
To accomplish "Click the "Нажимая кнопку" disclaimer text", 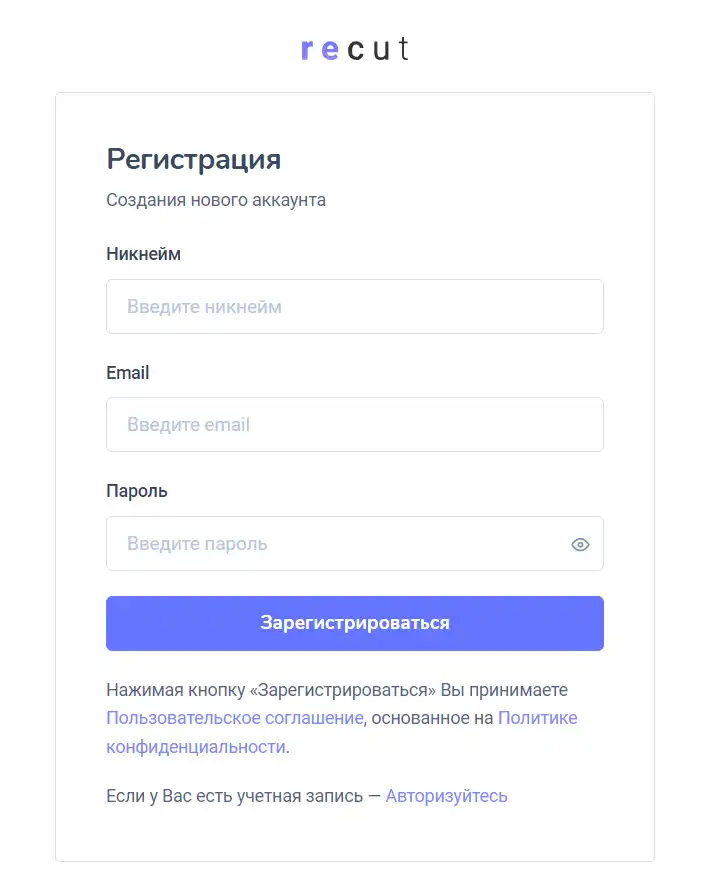I will tap(176, 690).
